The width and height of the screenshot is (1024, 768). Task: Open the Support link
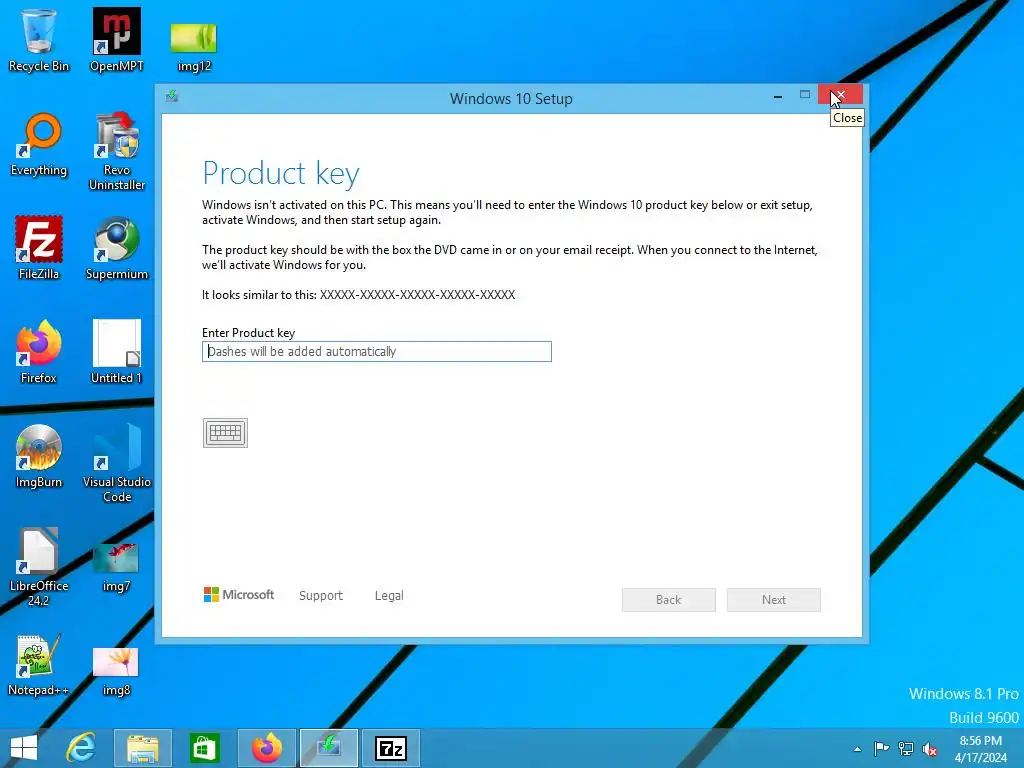click(x=321, y=596)
